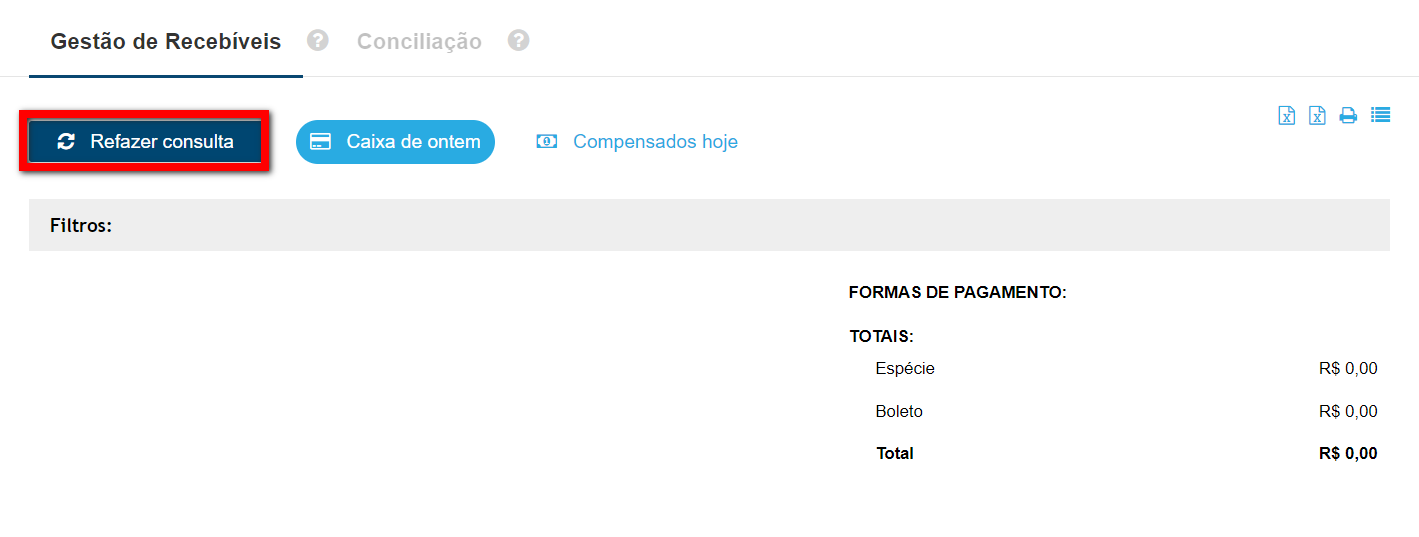Click the first Excel export icon
This screenshot has height=537, width=1419.
tap(1287, 115)
